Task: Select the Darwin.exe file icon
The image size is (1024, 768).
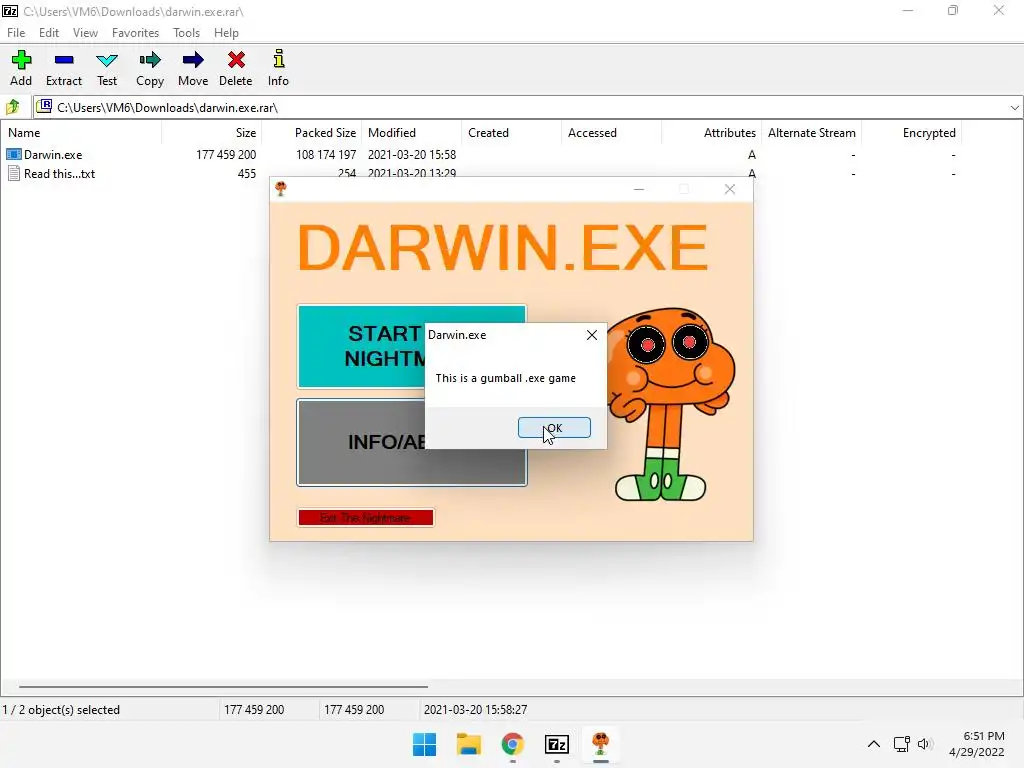Action: (x=14, y=155)
